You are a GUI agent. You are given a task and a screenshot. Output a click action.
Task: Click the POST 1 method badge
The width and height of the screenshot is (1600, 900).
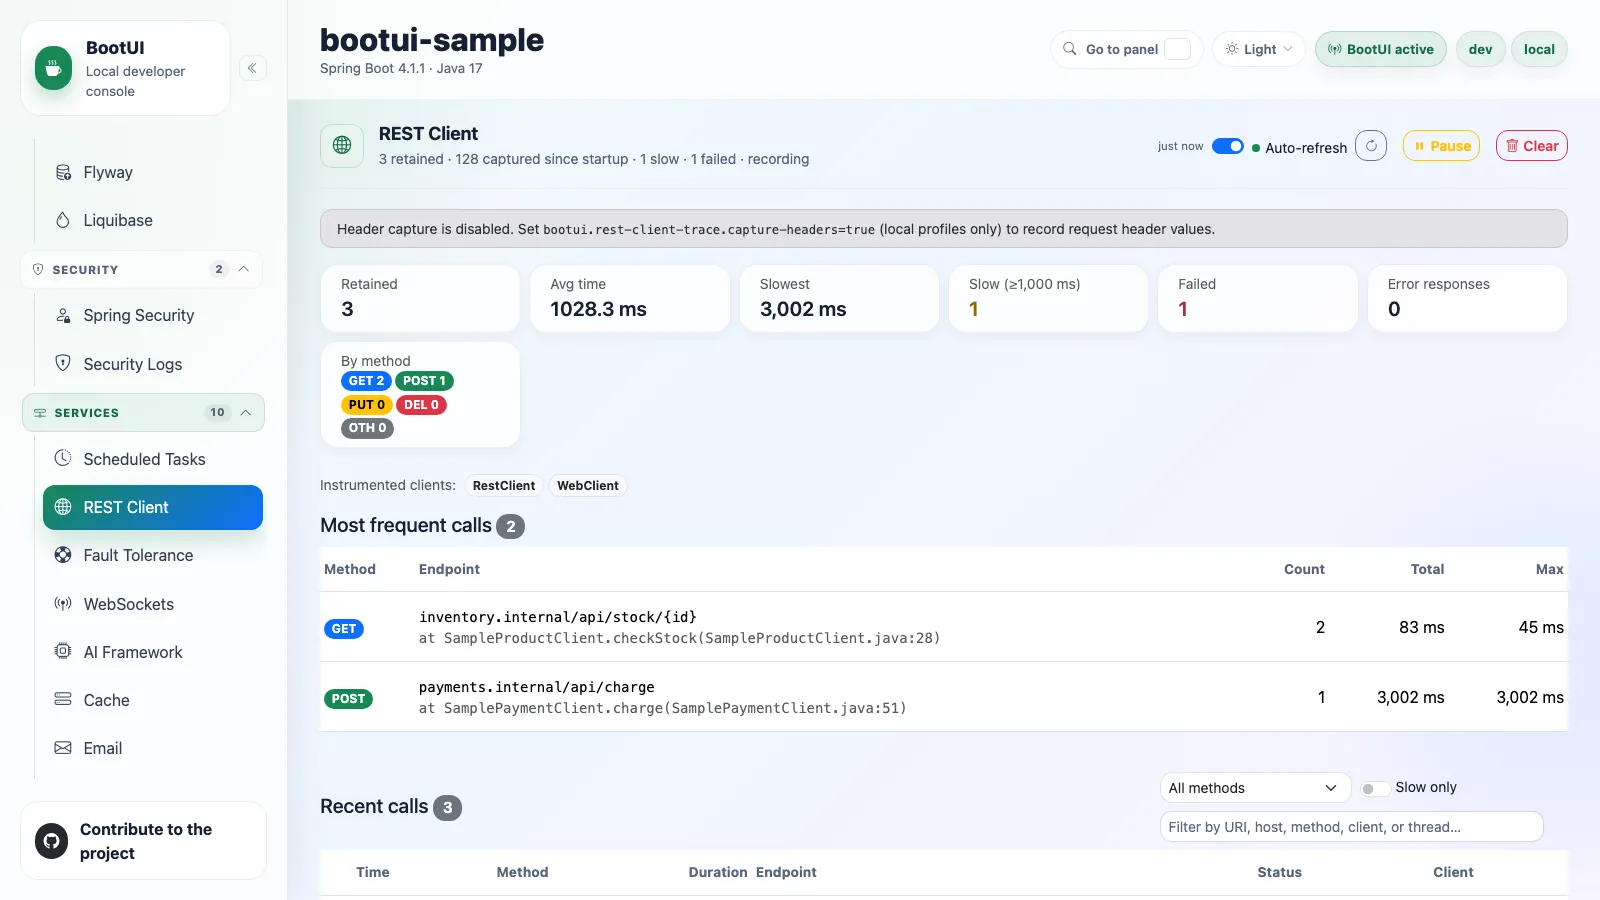point(424,381)
